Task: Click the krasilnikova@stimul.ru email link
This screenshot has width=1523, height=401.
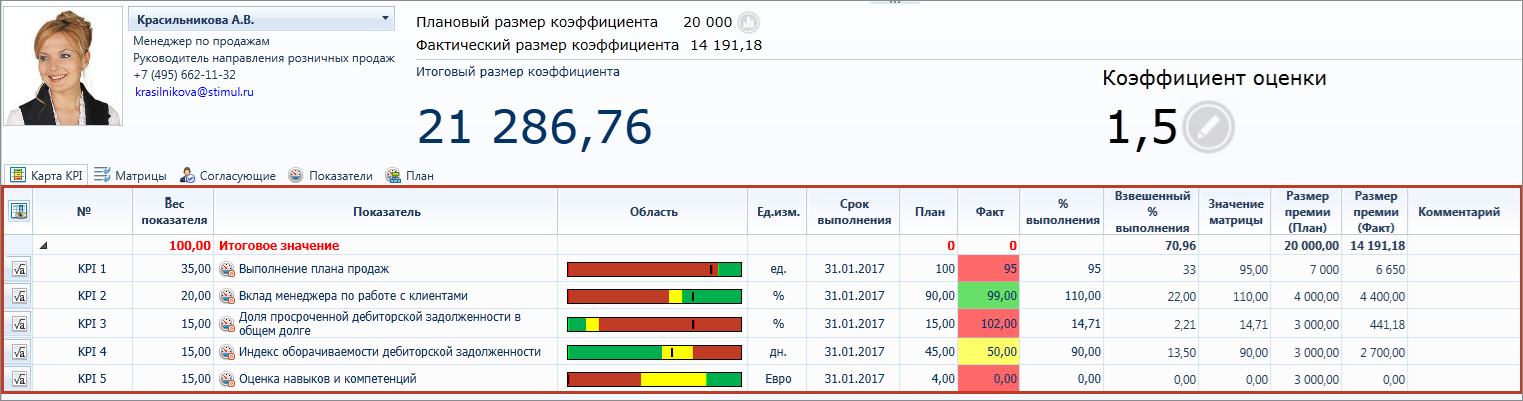Action: tap(194, 92)
